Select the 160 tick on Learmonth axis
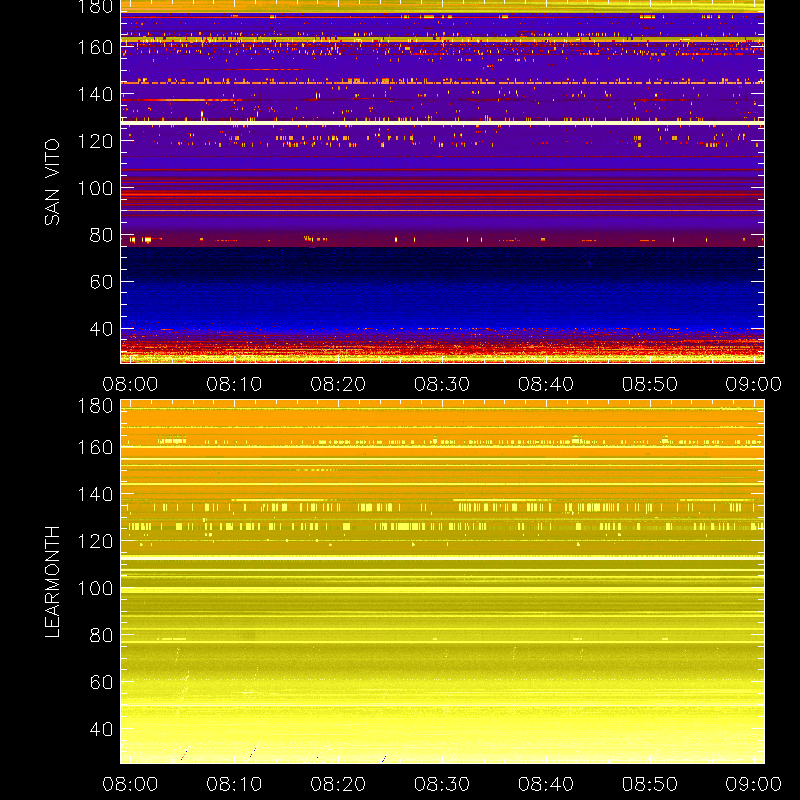Viewport: 800px width, 800px height. click(x=95, y=447)
